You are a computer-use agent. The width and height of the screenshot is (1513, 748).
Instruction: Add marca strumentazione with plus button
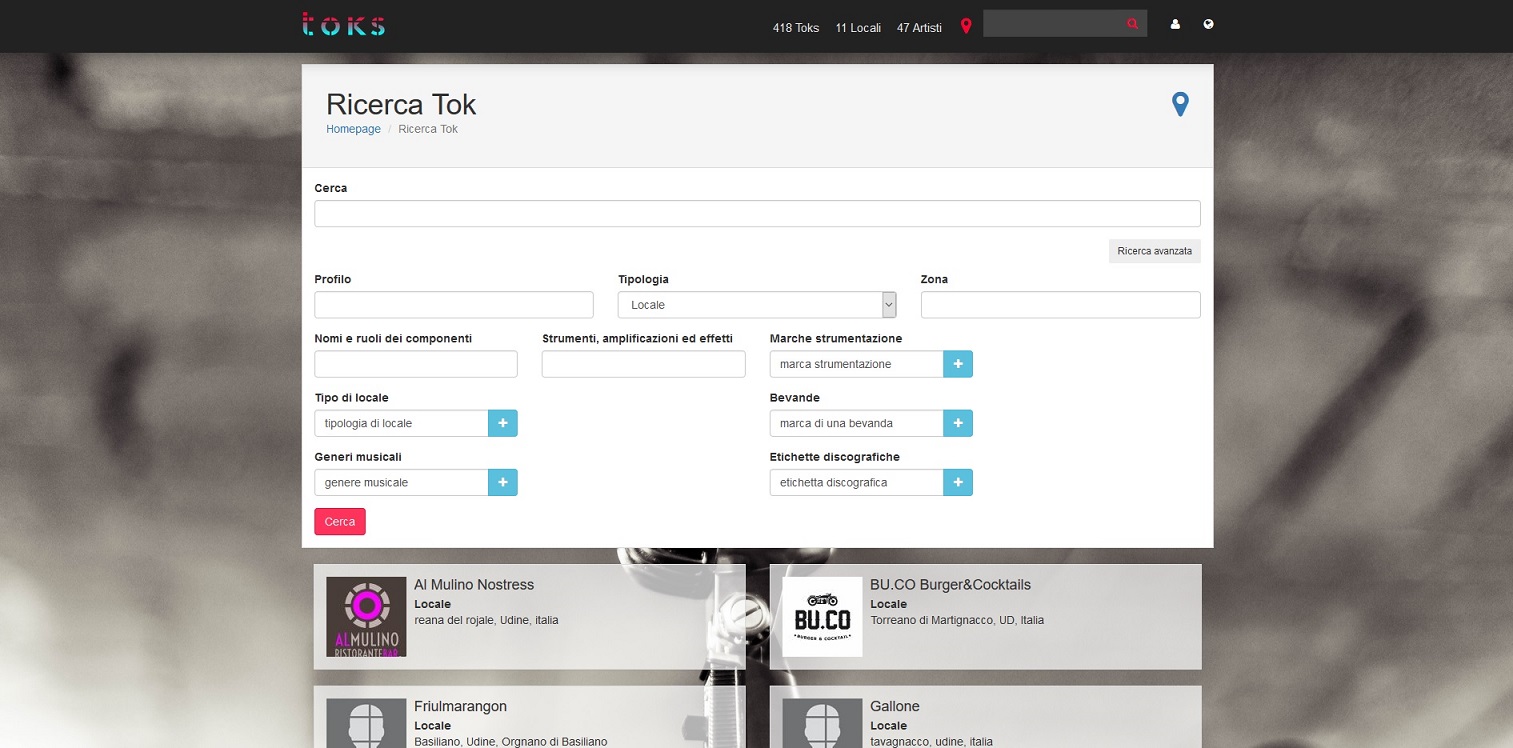point(958,364)
